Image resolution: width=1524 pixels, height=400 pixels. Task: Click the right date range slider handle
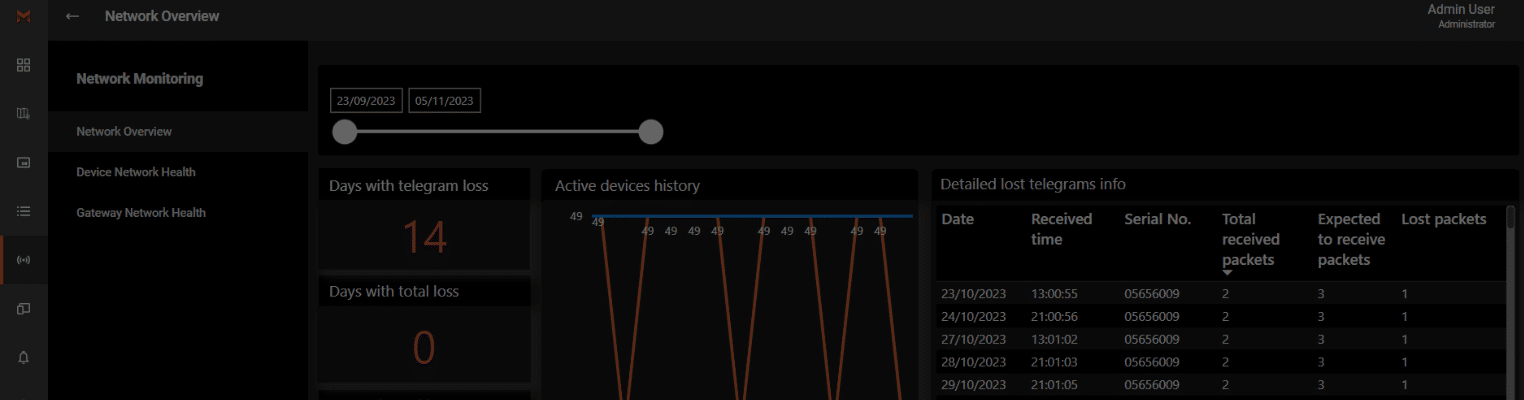651,132
